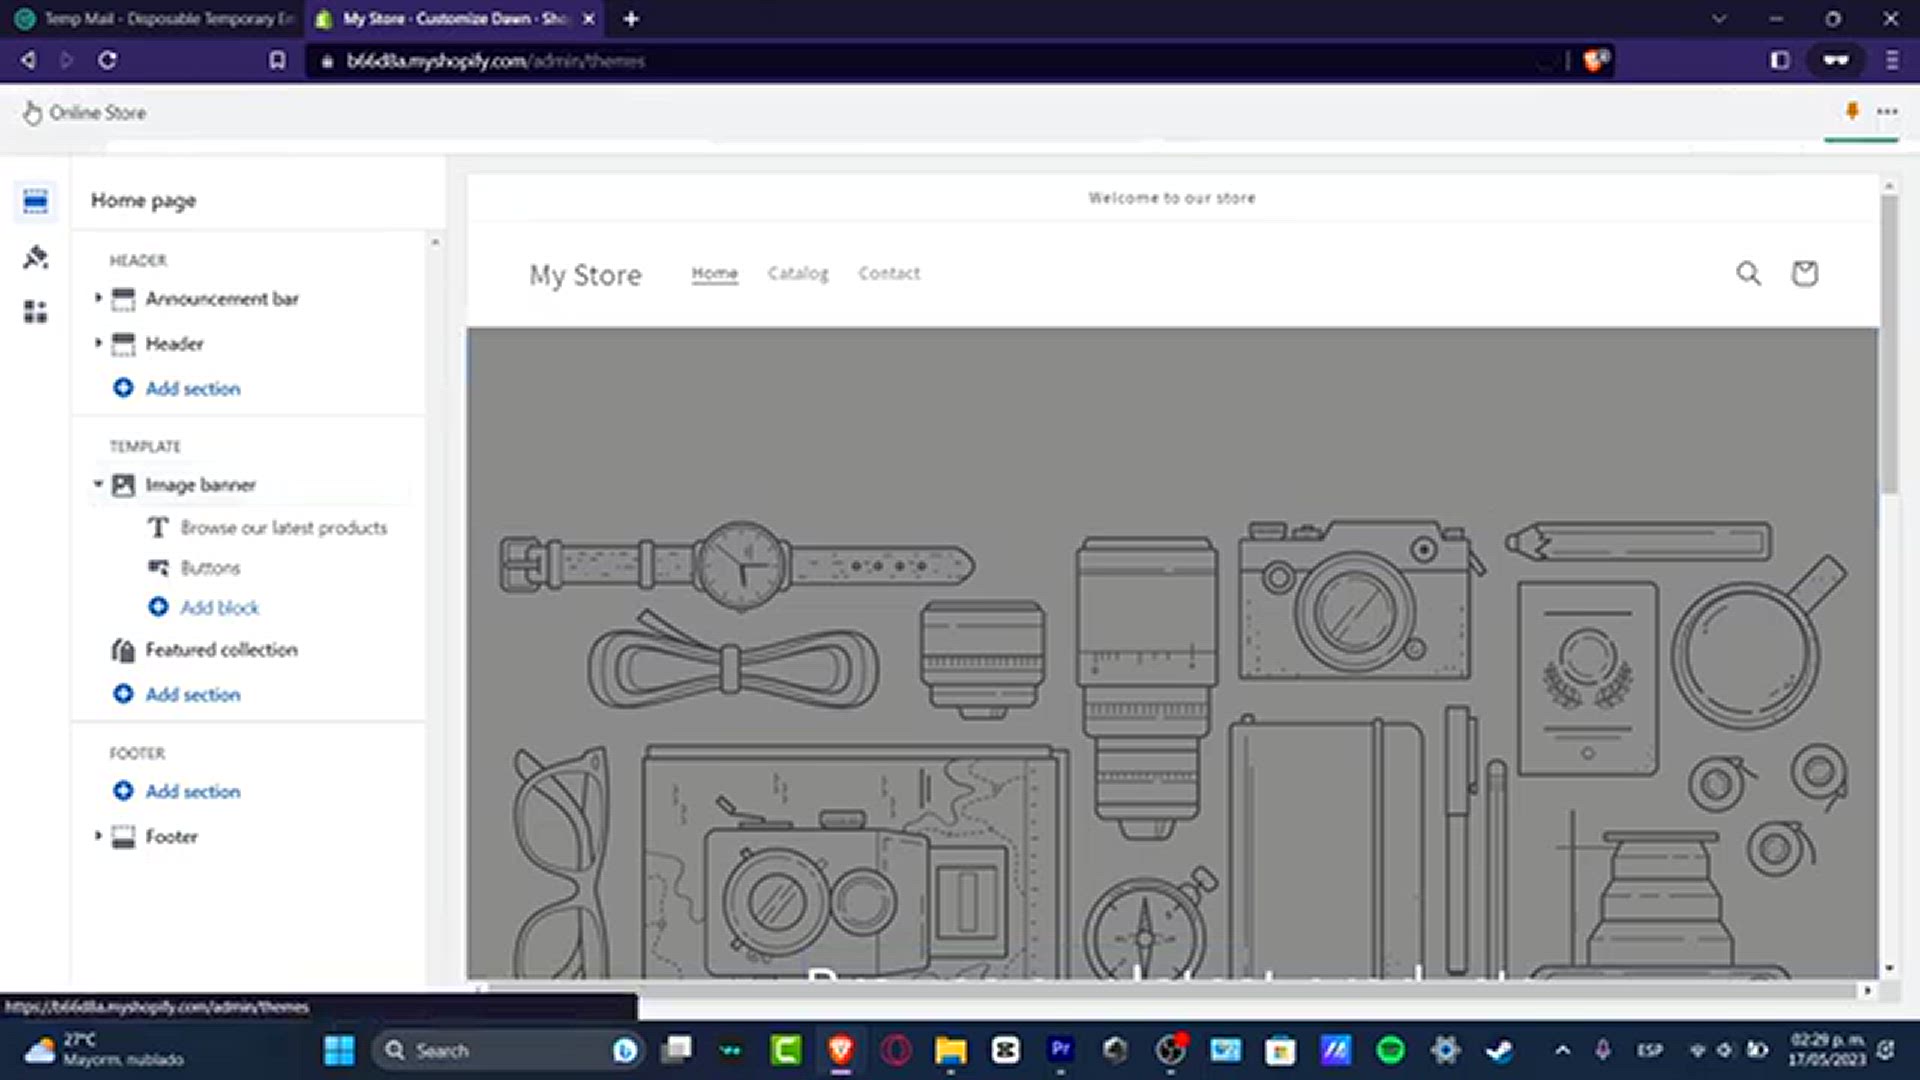Image resolution: width=1920 pixels, height=1080 pixels.
Task: Click the browser reload icon
Action: click(107, 60)
